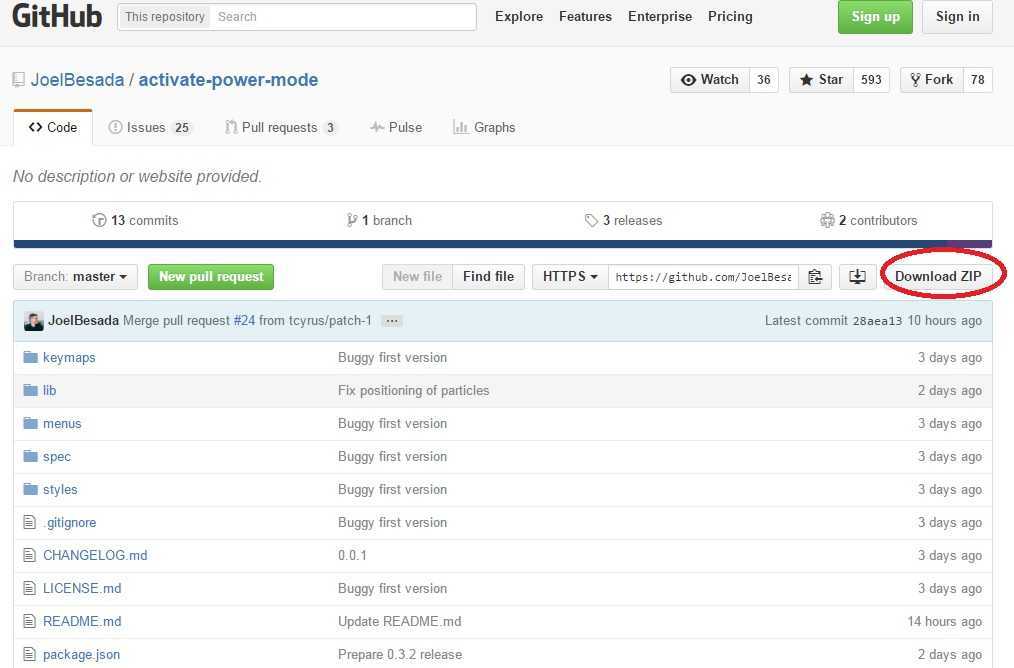Click the New pull request button
Viewport: 1014px width, 668px height.
pos(211,277)
